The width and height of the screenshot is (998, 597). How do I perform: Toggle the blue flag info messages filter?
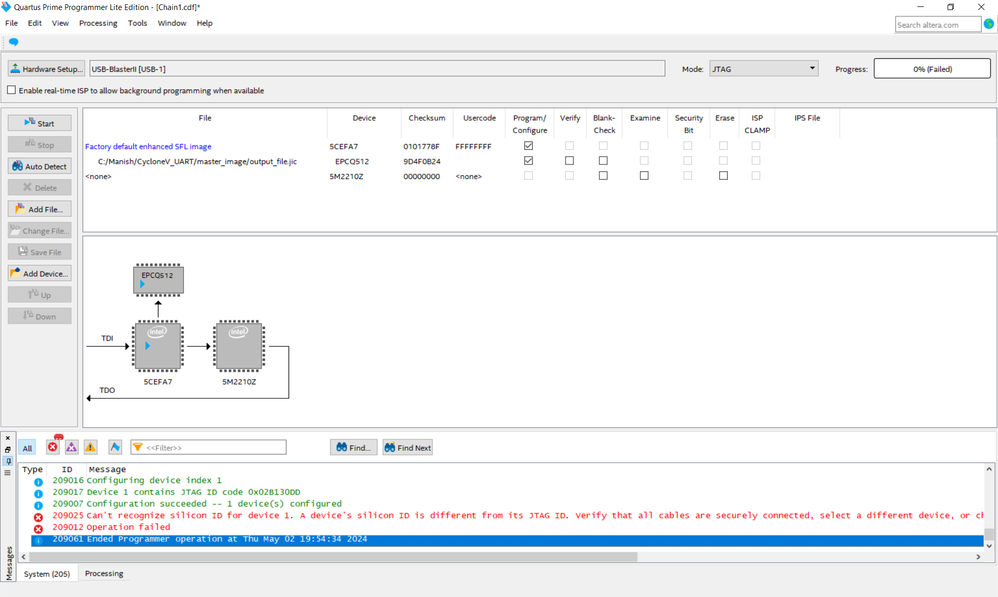[115, 447]
